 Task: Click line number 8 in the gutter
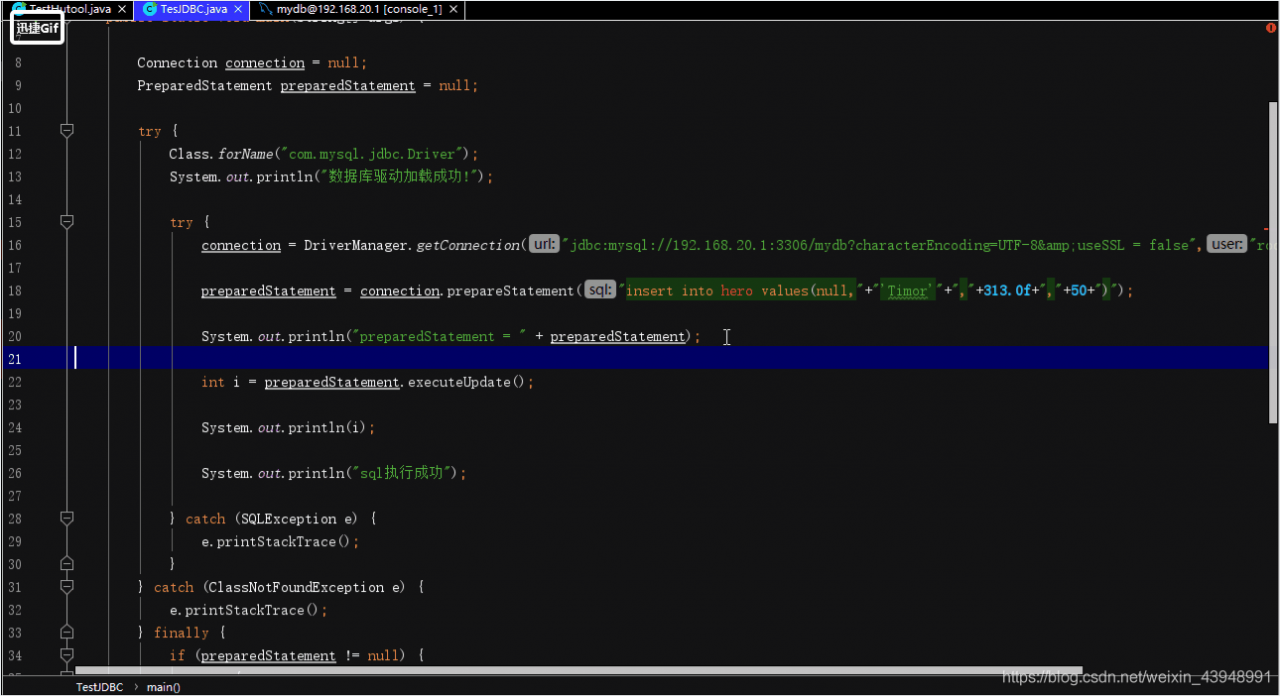click(x=17, y=63)
